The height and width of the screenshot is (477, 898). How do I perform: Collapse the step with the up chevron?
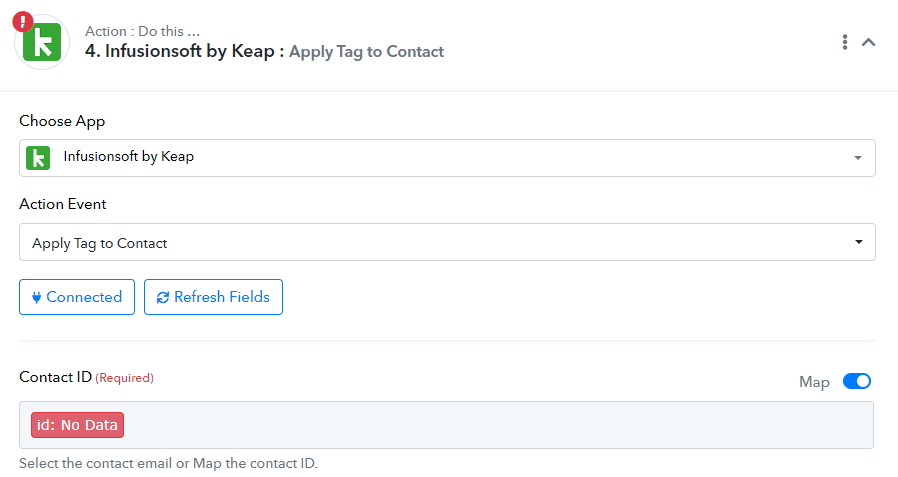pos(869,42)
